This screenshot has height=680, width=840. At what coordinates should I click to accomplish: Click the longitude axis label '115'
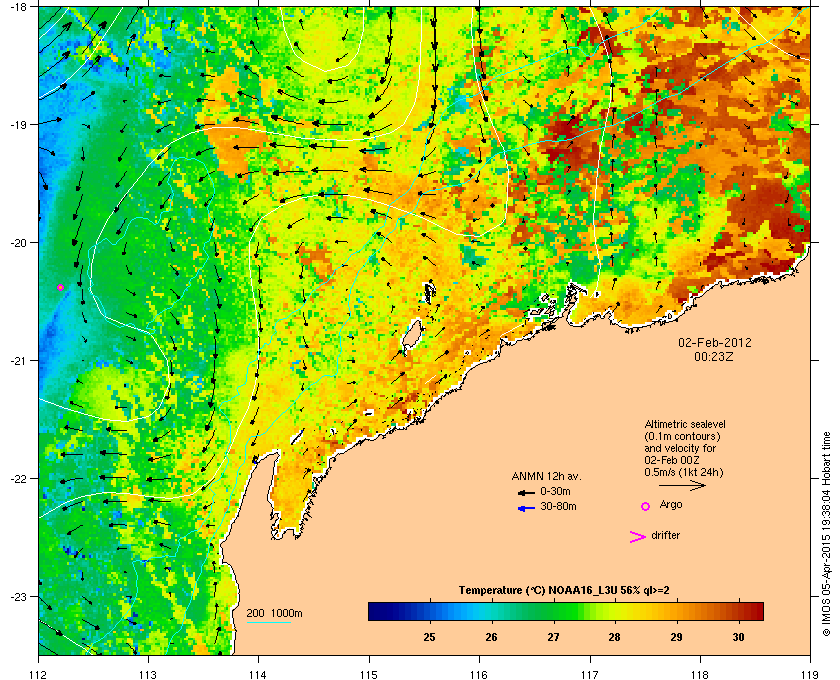click(x=369, y=674)
